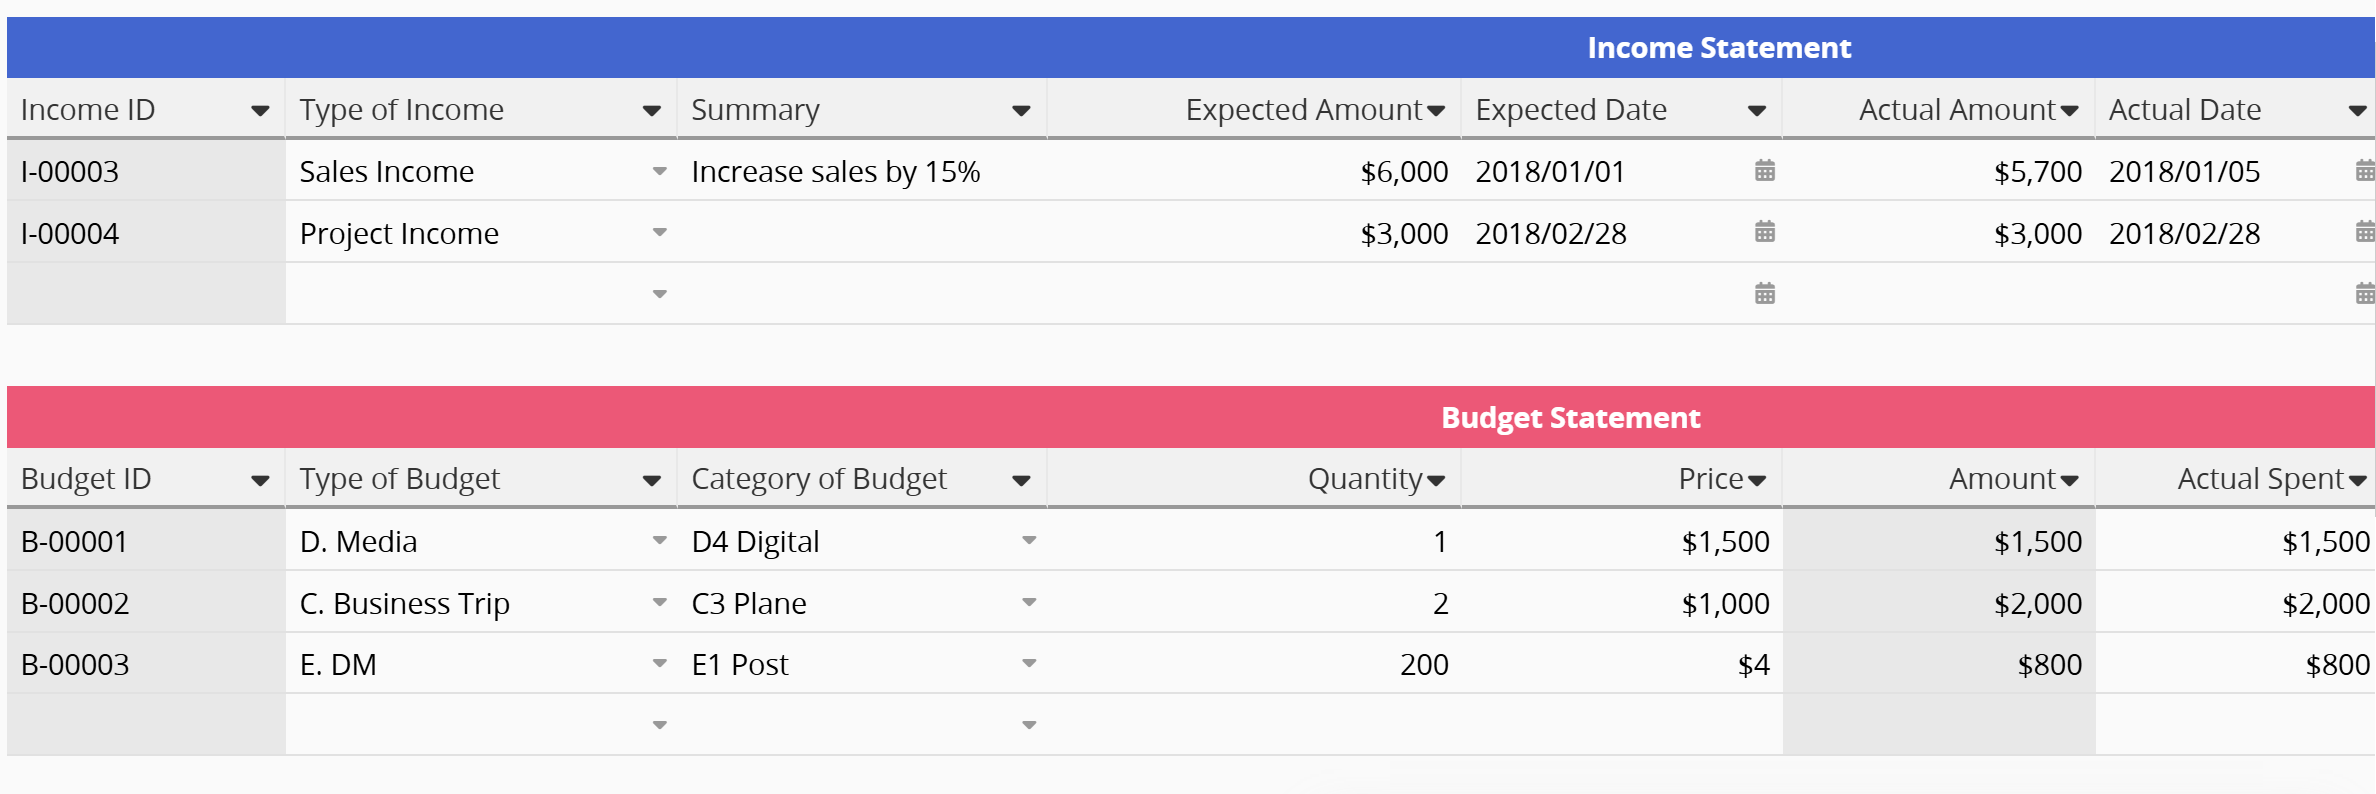
Task: Select the B-00002 budget ID cell
Action: click(x=146, y=603)
